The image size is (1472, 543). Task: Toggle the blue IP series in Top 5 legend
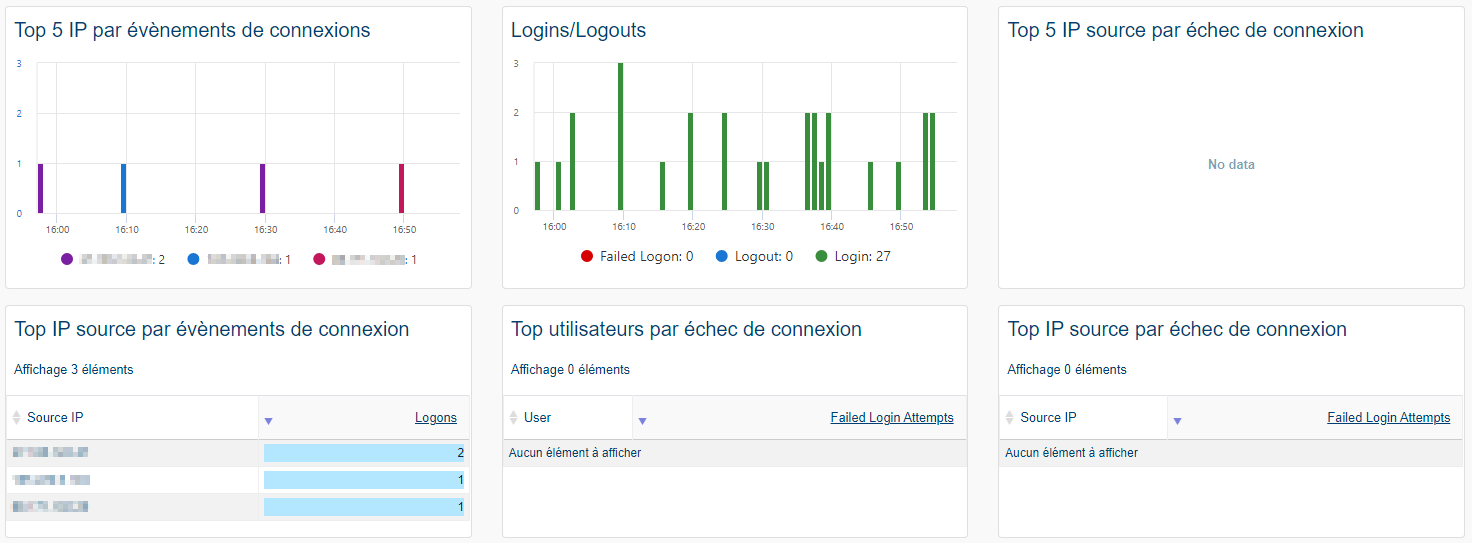193,260
